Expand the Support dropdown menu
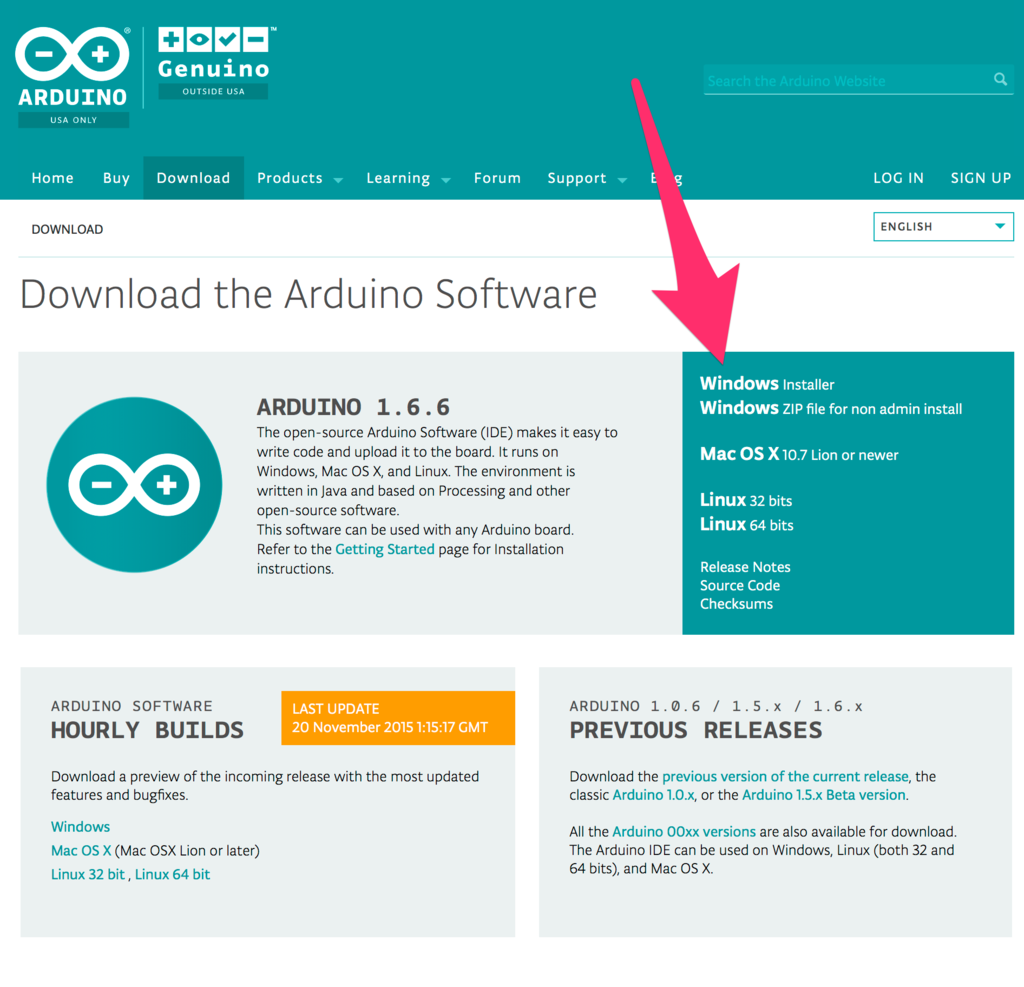Screen dimensions: 1024x987 pyautogui.click(x=586, y=178)
